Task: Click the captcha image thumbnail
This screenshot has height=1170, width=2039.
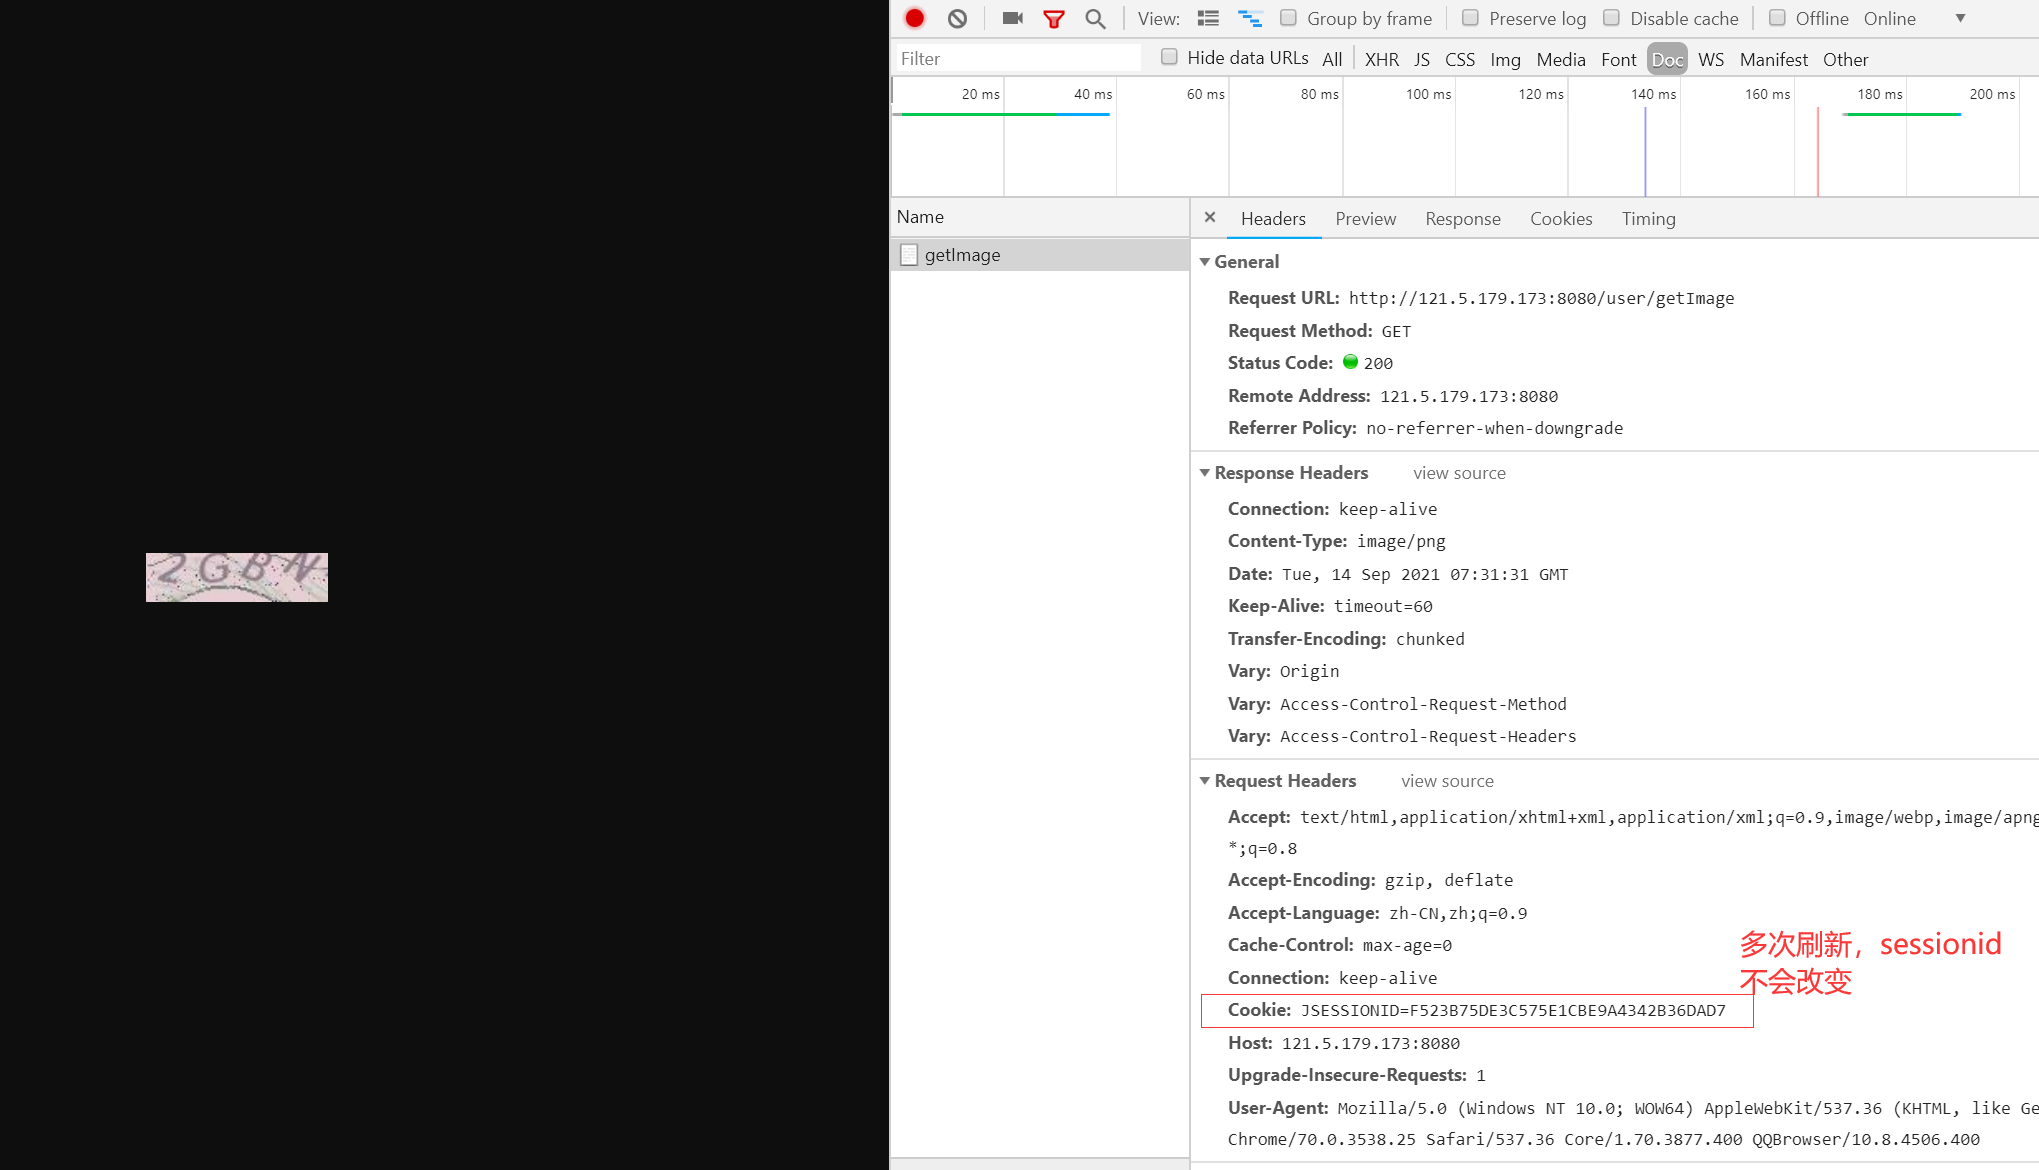Action: pyautogui.click(x=237, y=577)
